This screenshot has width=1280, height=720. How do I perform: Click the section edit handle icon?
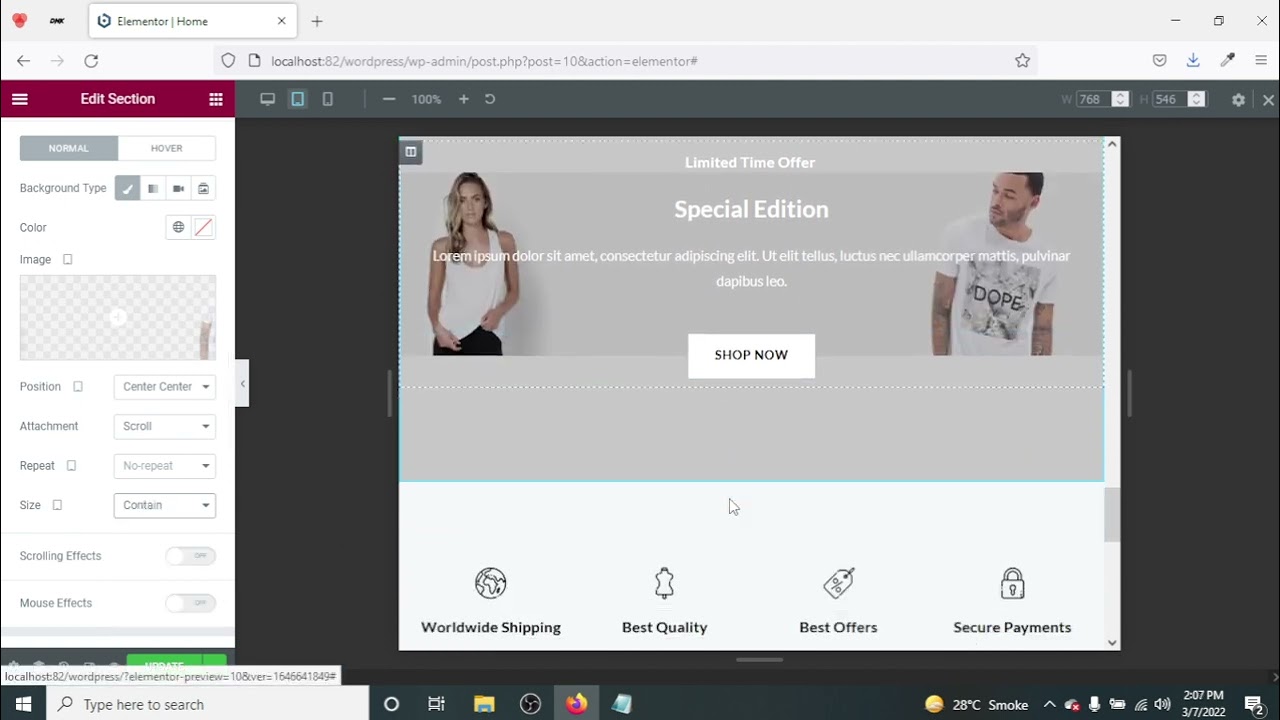410,152
